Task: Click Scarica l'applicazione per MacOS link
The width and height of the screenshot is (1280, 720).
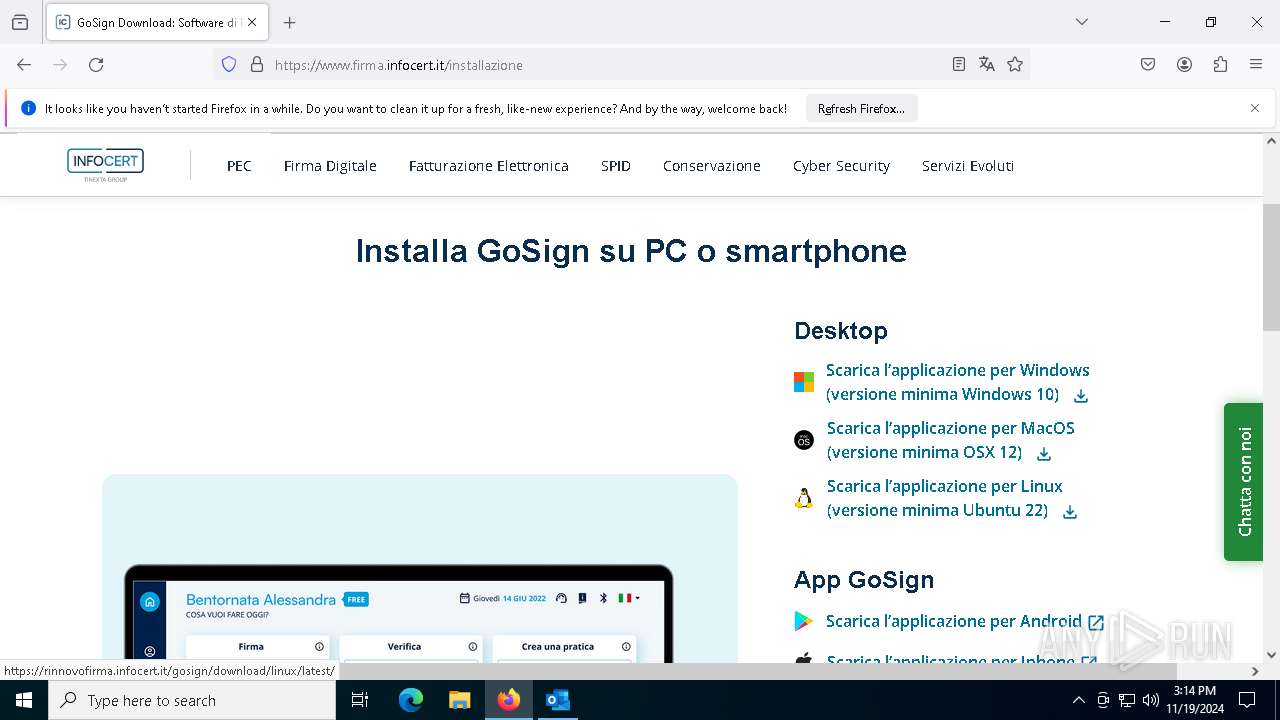Action: pos(950,440)
